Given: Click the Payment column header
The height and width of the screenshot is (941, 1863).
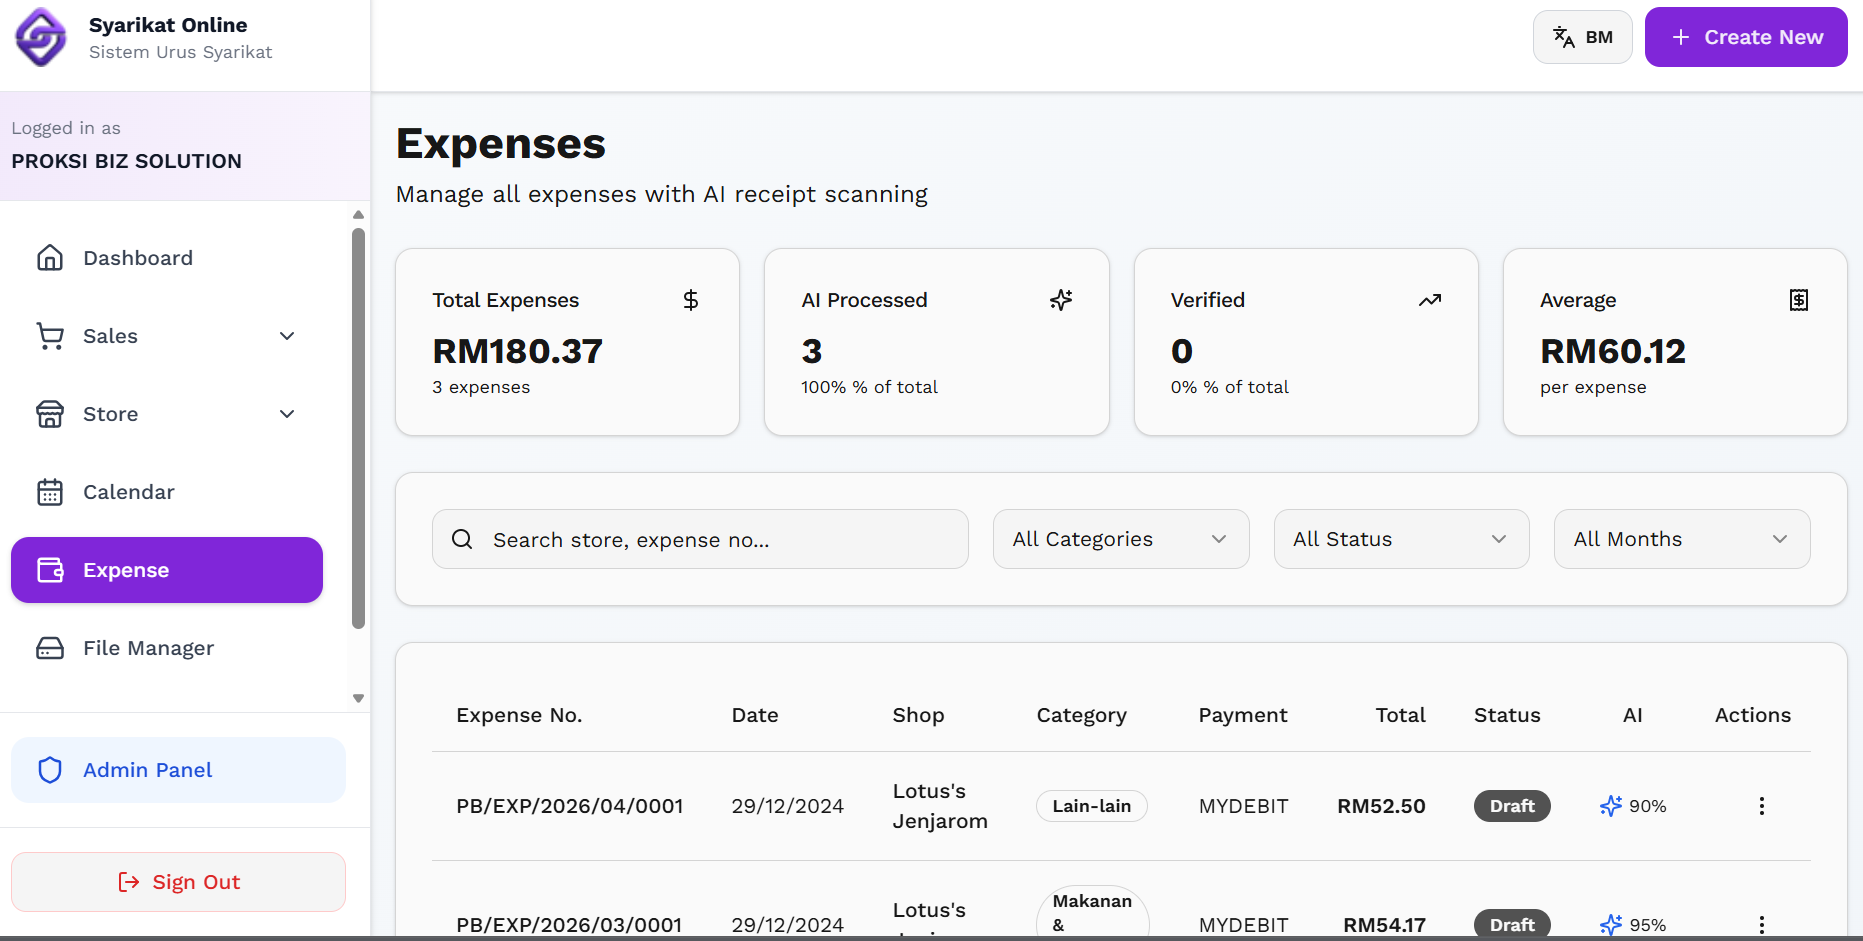Looking at the screenshot, I should 1243,715.
